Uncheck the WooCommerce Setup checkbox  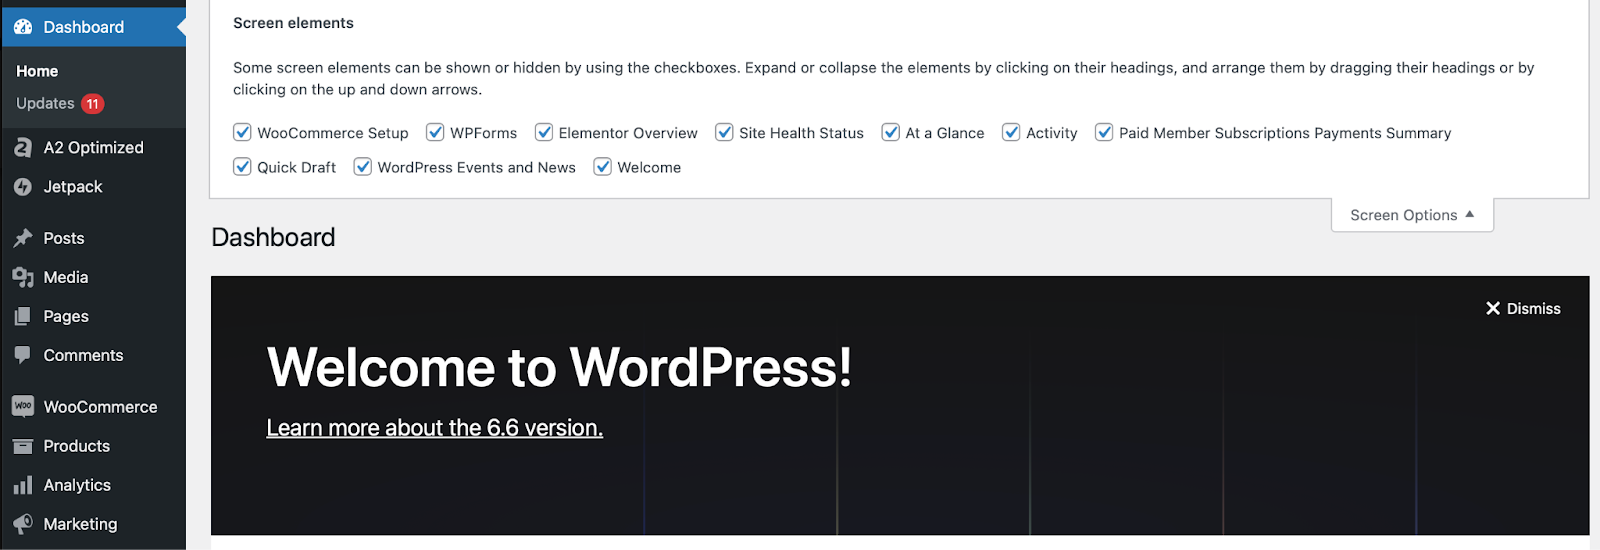[242, 132]
